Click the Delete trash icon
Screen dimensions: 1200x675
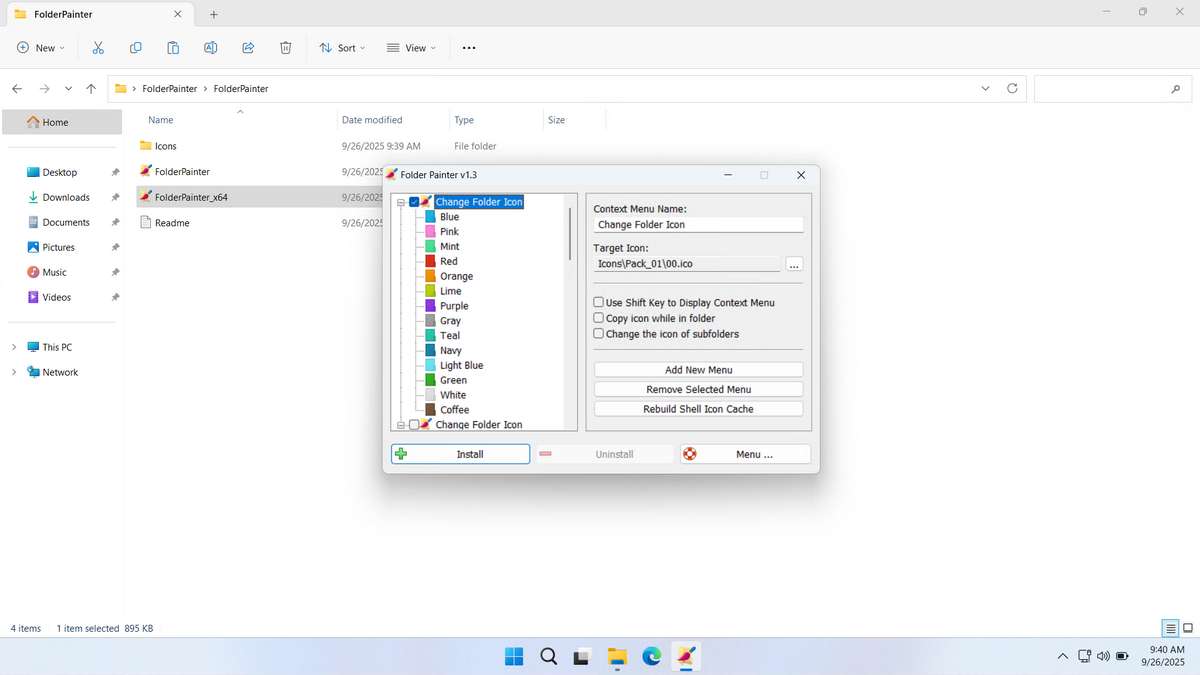coord(285,48)
